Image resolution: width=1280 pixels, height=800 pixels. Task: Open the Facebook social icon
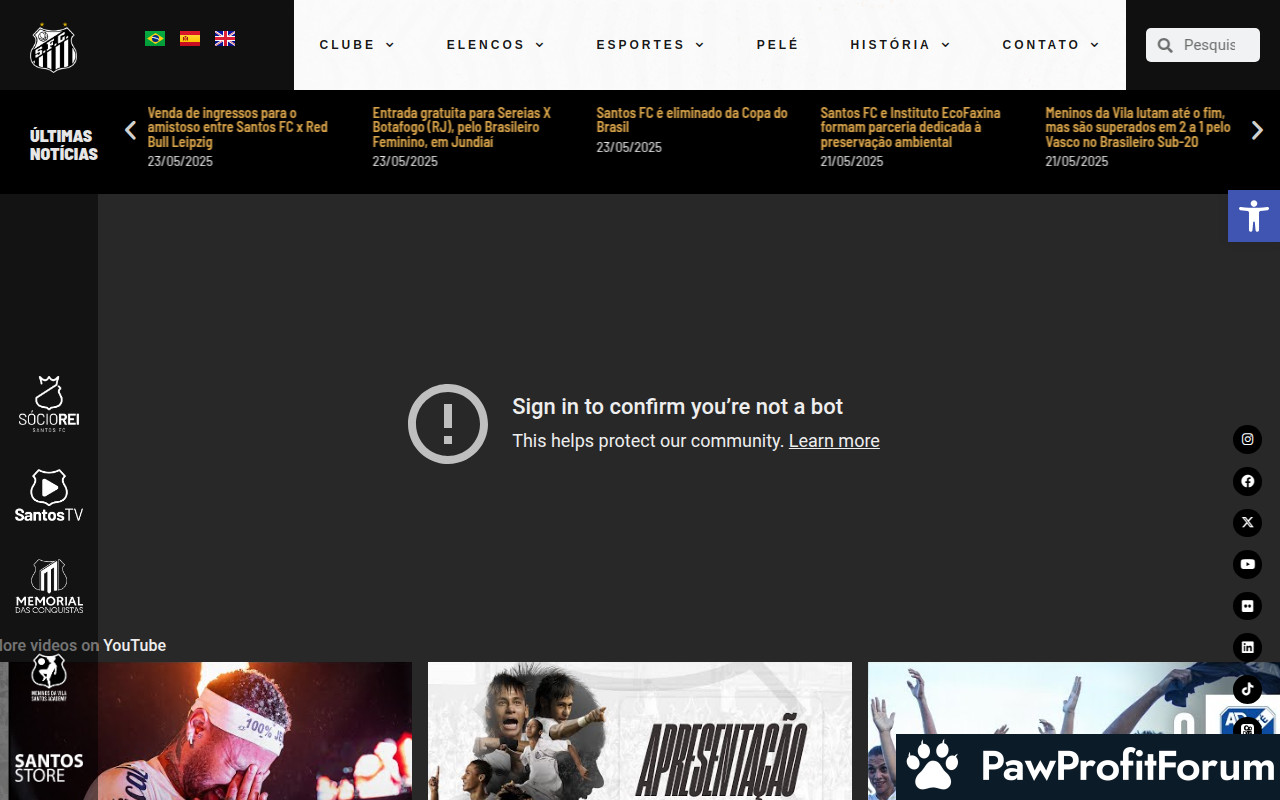tap(1247, 481)
